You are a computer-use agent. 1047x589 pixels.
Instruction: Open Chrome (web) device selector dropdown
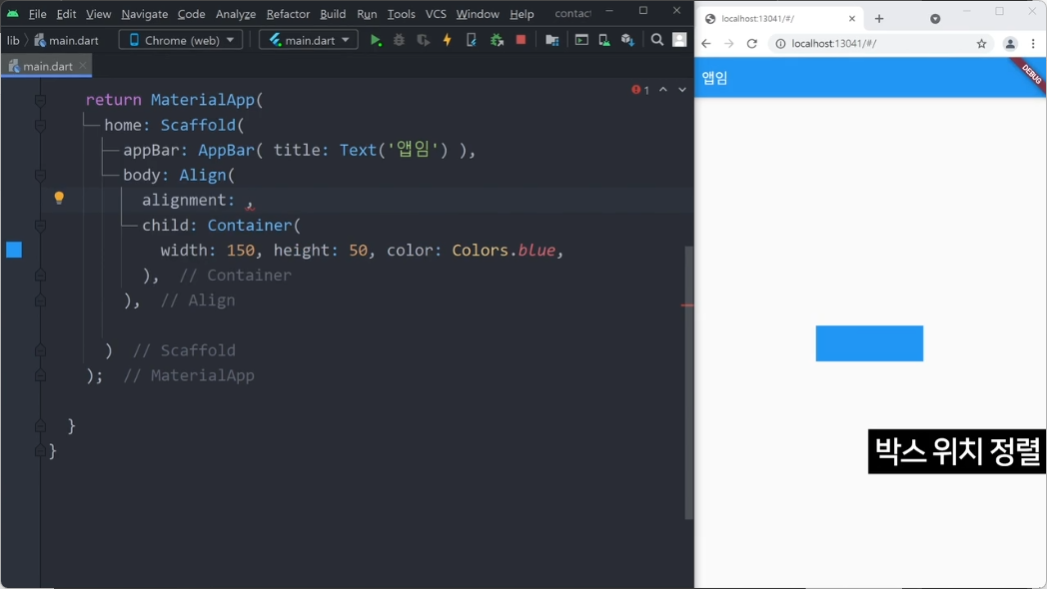181,40
